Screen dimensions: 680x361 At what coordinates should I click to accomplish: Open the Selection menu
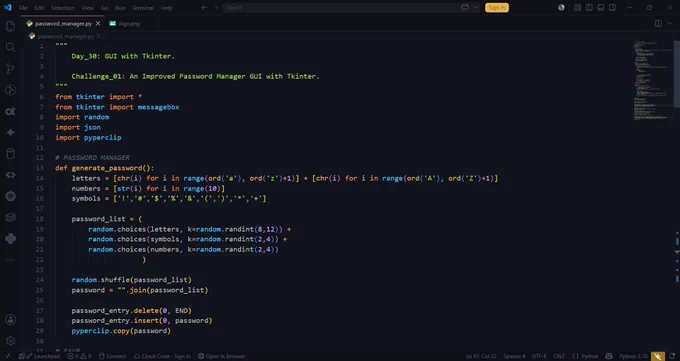63,8
